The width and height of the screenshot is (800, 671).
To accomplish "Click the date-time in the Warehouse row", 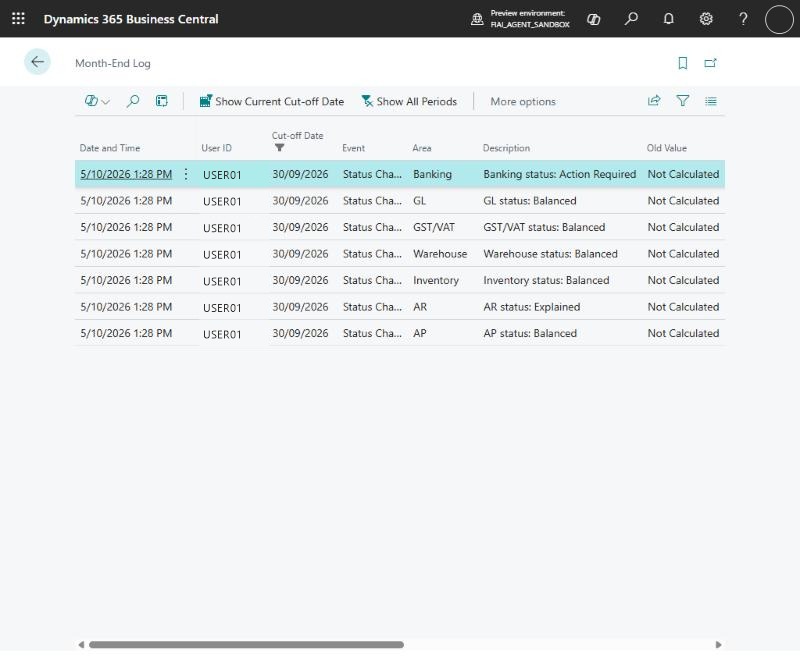I will [126, 254].
